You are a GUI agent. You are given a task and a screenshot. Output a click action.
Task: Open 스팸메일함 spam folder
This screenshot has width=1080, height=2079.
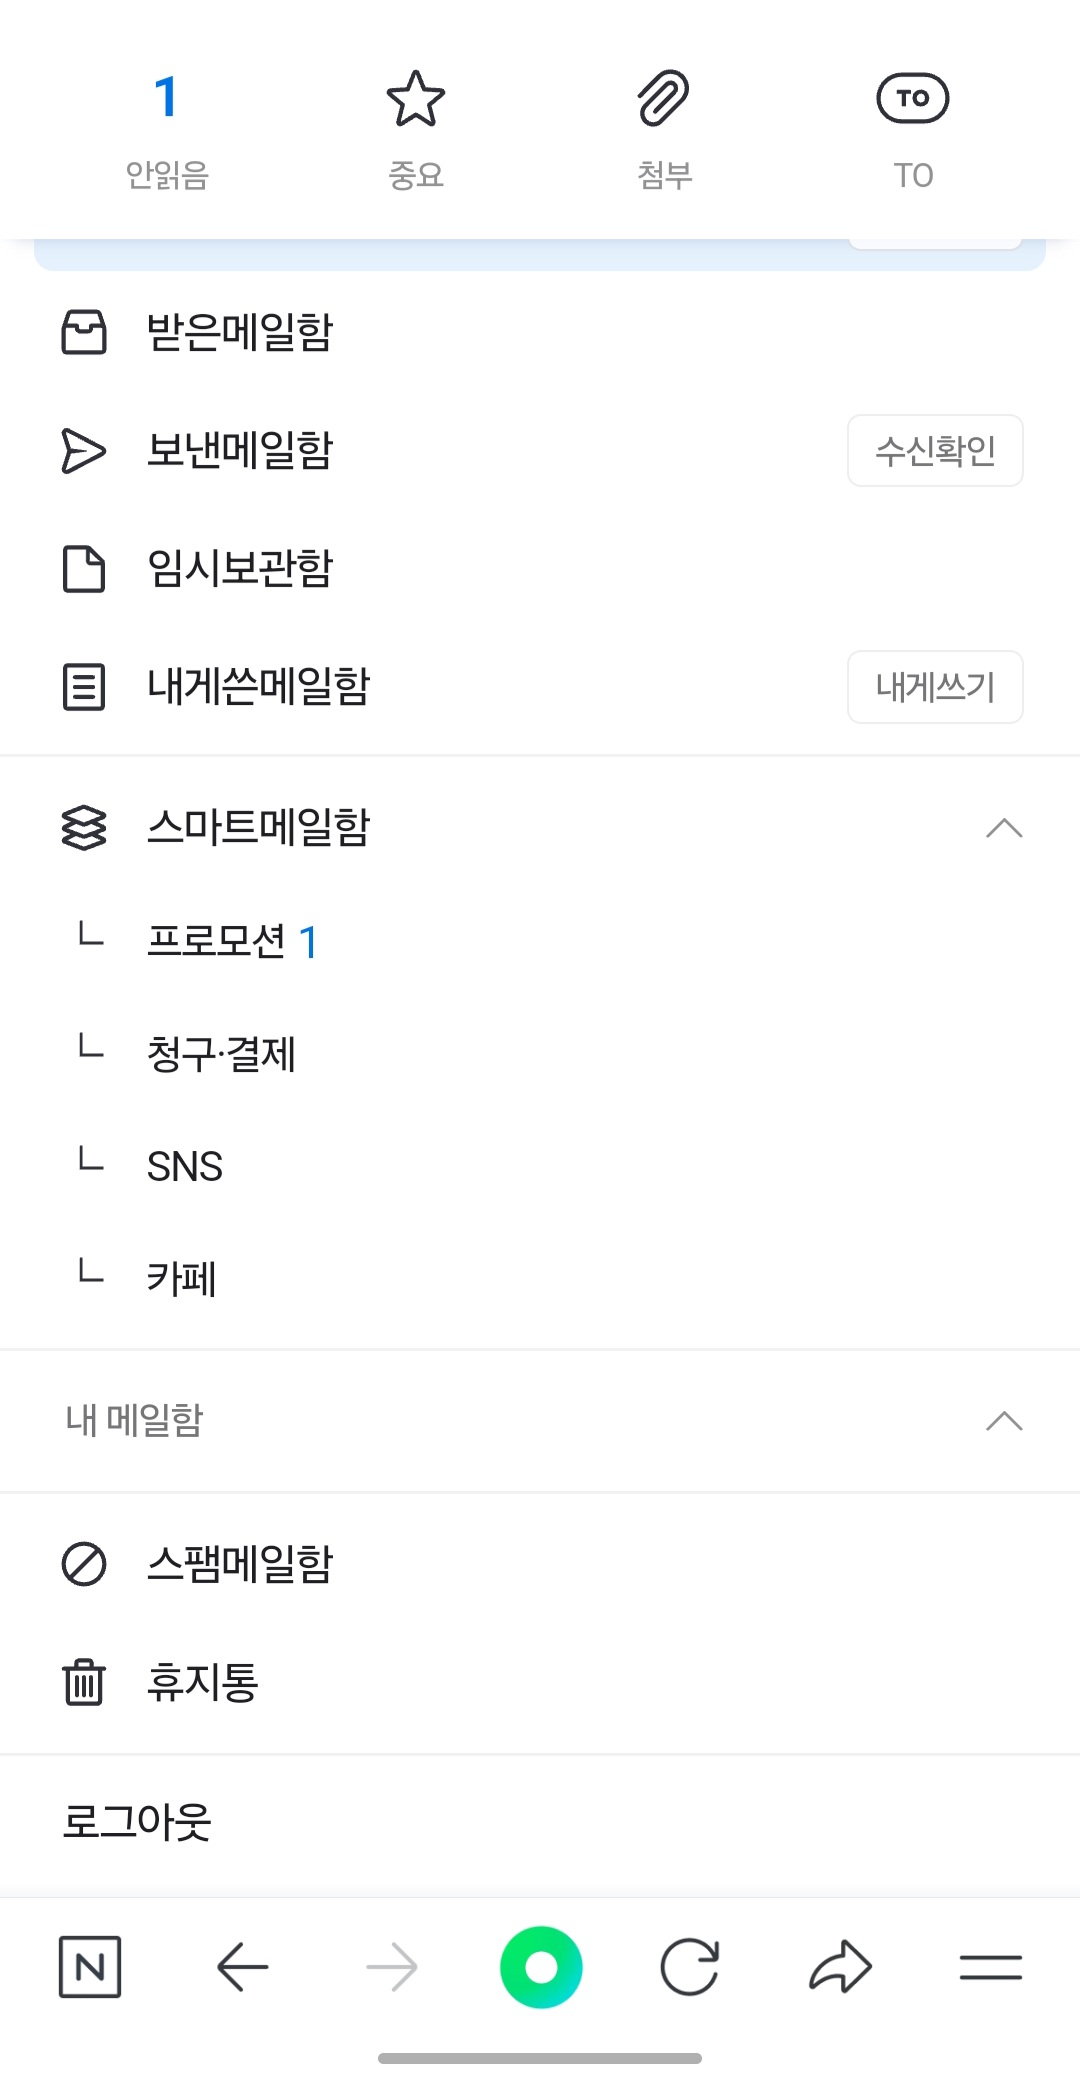[x=240, y=1564]
